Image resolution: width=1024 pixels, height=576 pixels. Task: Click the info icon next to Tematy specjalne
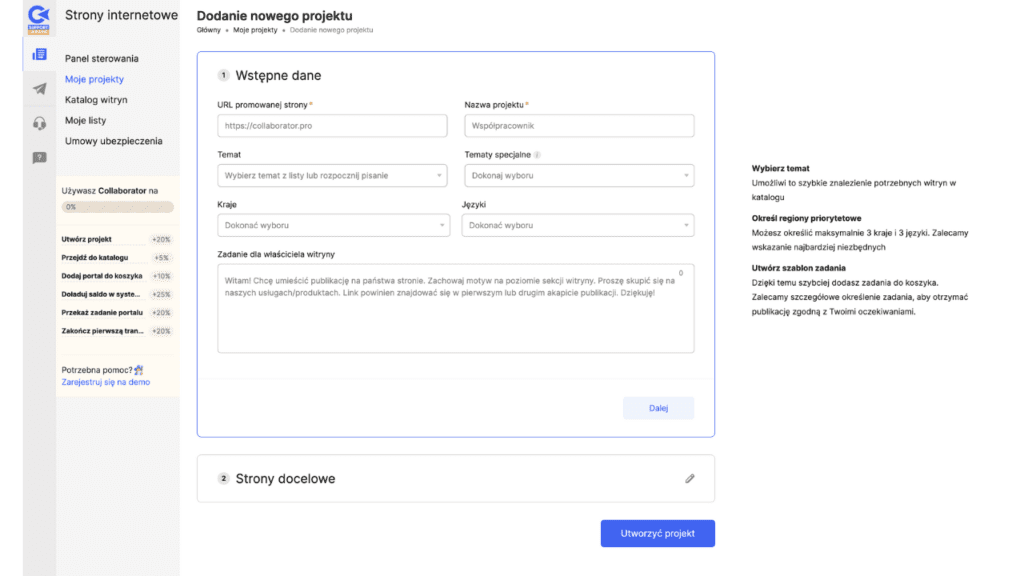click(537, 155)
